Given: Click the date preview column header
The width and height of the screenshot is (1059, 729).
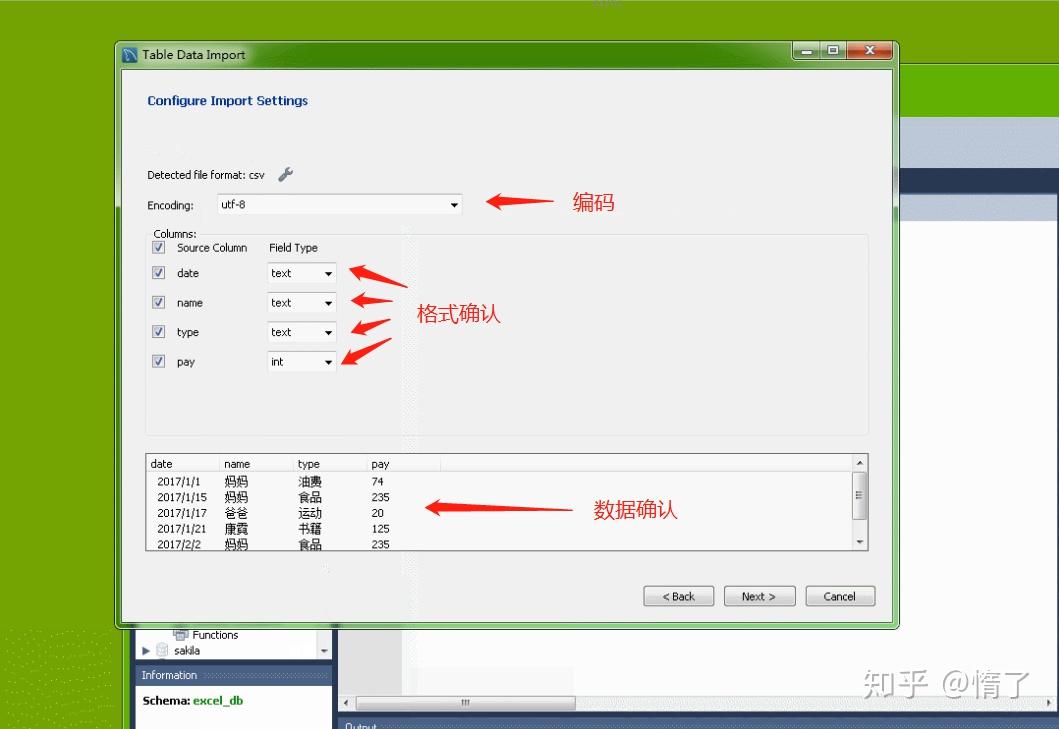Looking at the screenshot, I should 183,463.
